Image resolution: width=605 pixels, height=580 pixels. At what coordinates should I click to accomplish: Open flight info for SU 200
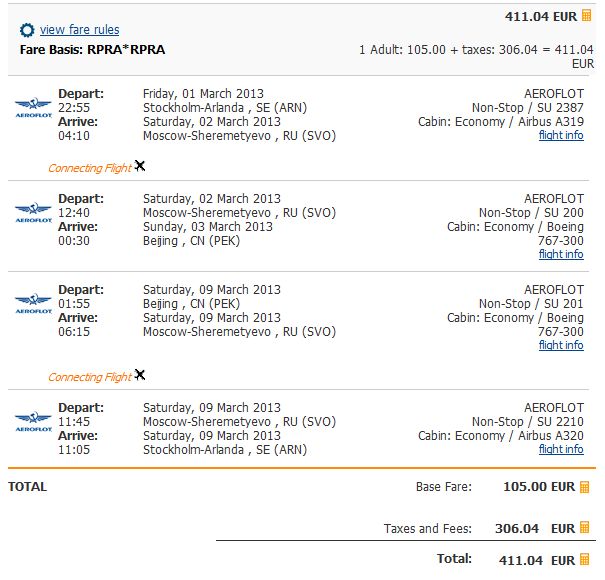[x=561, y=254]
